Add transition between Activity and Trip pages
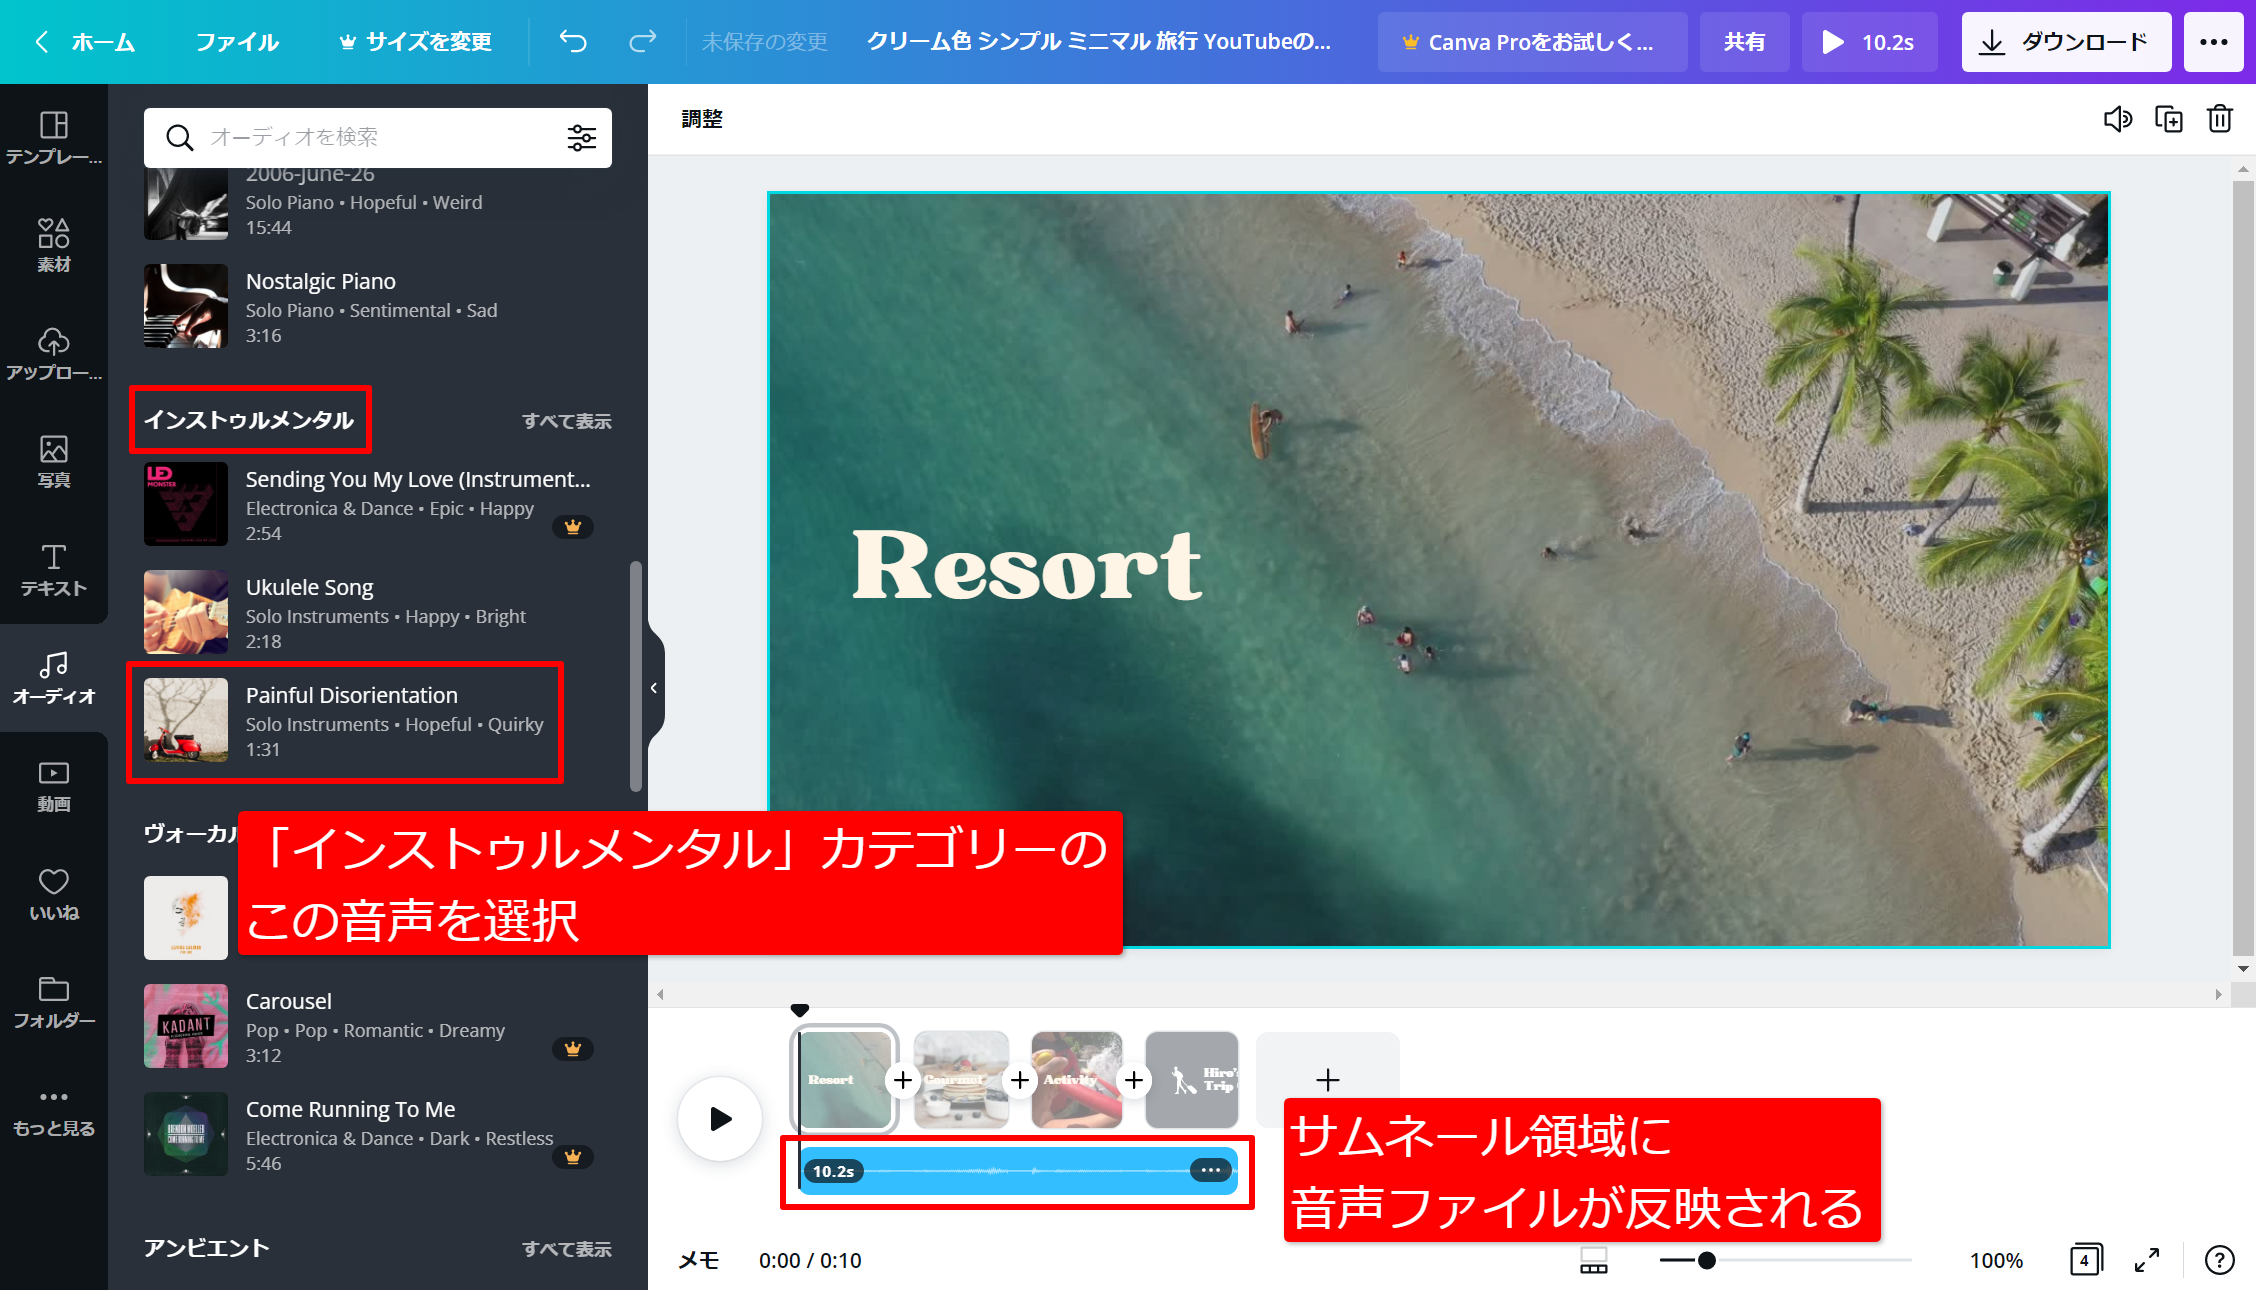 tap(1134, 1080)
